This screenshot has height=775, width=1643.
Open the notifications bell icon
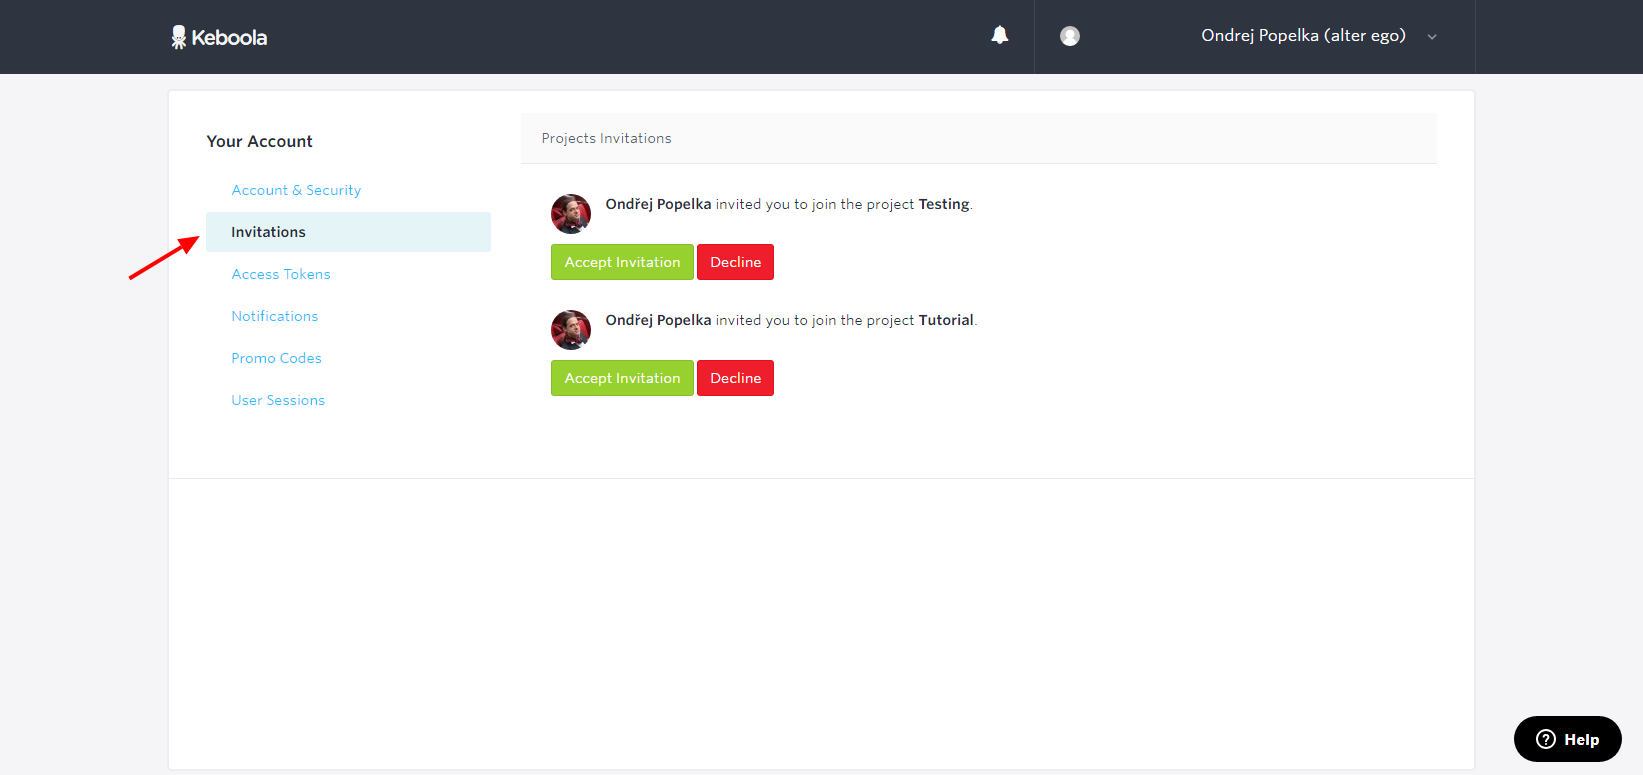[x=999, y=35]
